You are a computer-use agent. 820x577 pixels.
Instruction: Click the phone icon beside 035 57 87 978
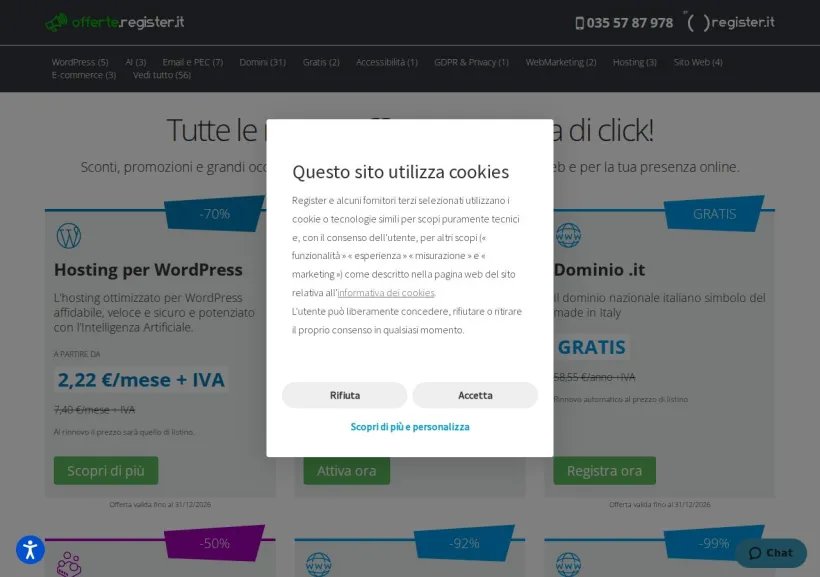pyautogui.click(x=579, y=23)
